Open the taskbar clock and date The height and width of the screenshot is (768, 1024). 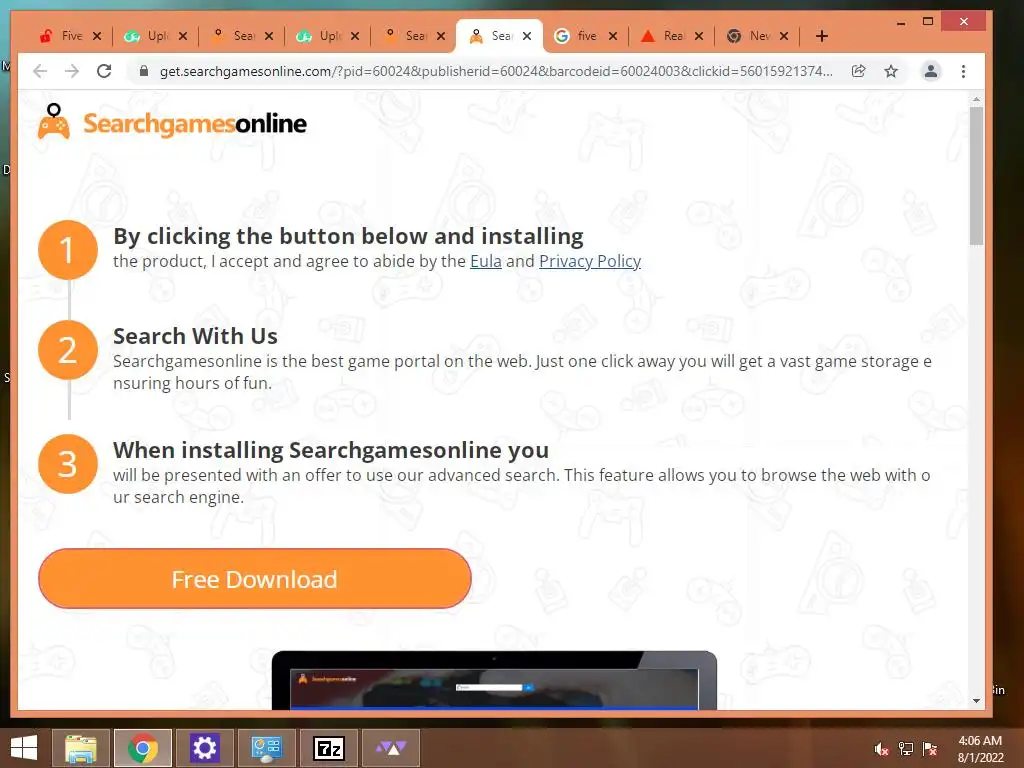coord(980,749)
